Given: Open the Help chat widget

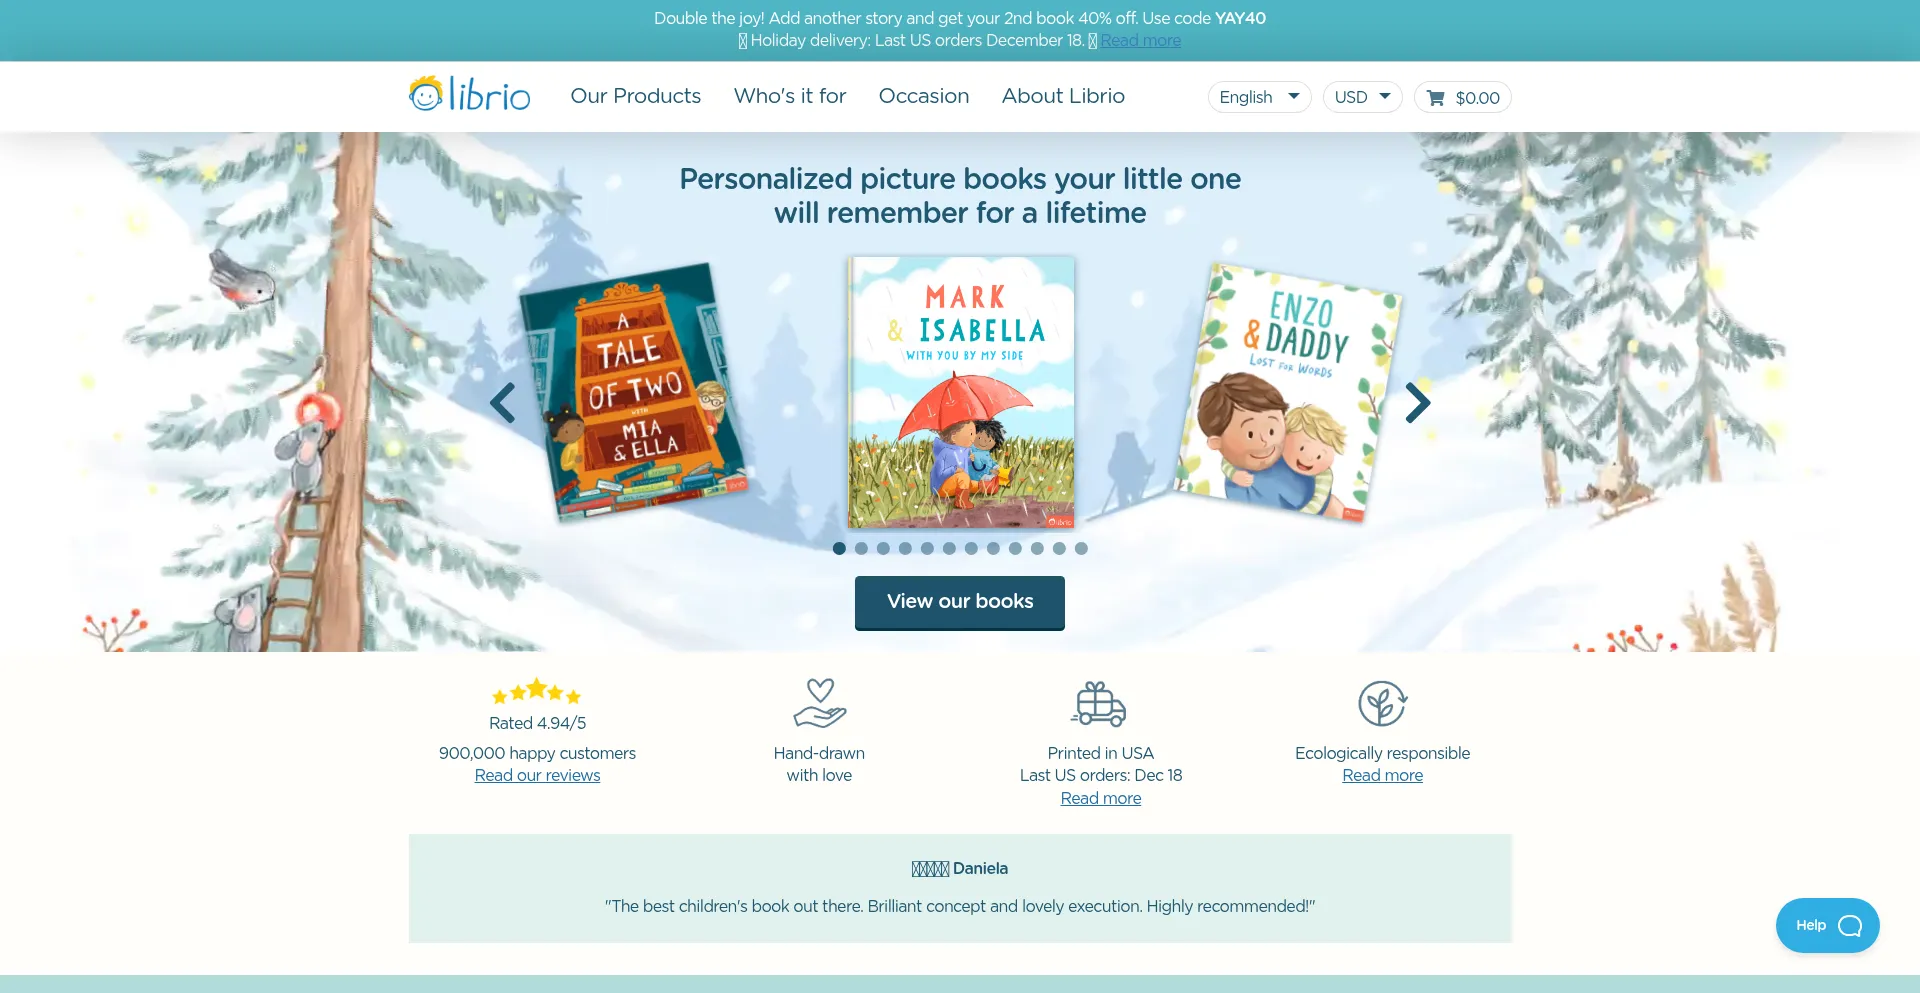Looking at the screenshot, I should point(1827,925).
